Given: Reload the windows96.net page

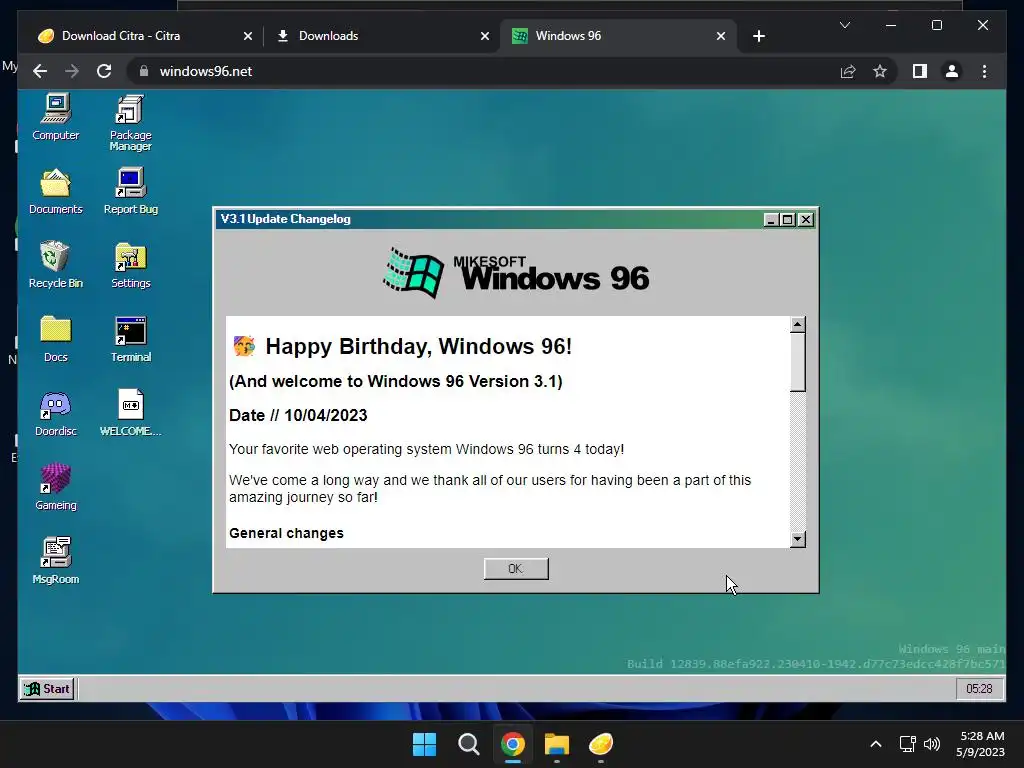Looking at the screenshot, I should (x=104, y=71).
